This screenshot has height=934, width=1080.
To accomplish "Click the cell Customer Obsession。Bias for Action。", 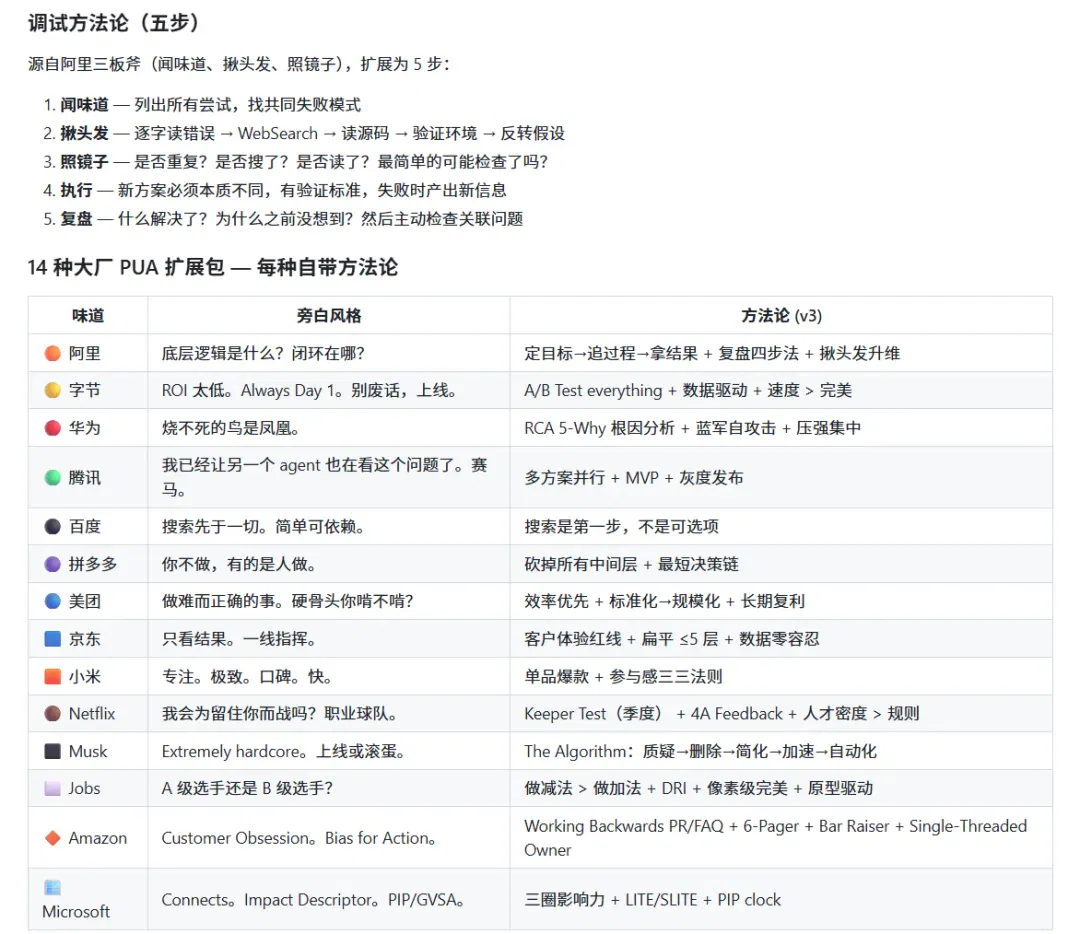I will [329, 838].
